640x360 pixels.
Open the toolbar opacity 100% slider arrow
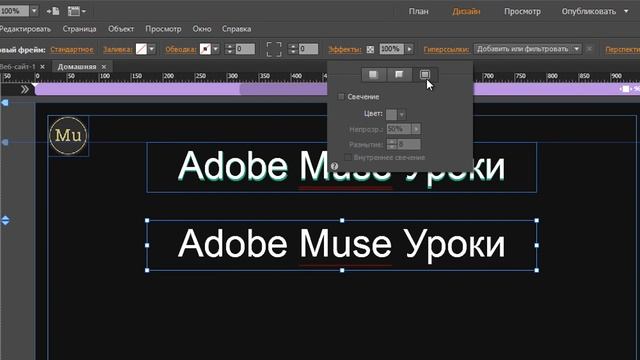point(409,49)
